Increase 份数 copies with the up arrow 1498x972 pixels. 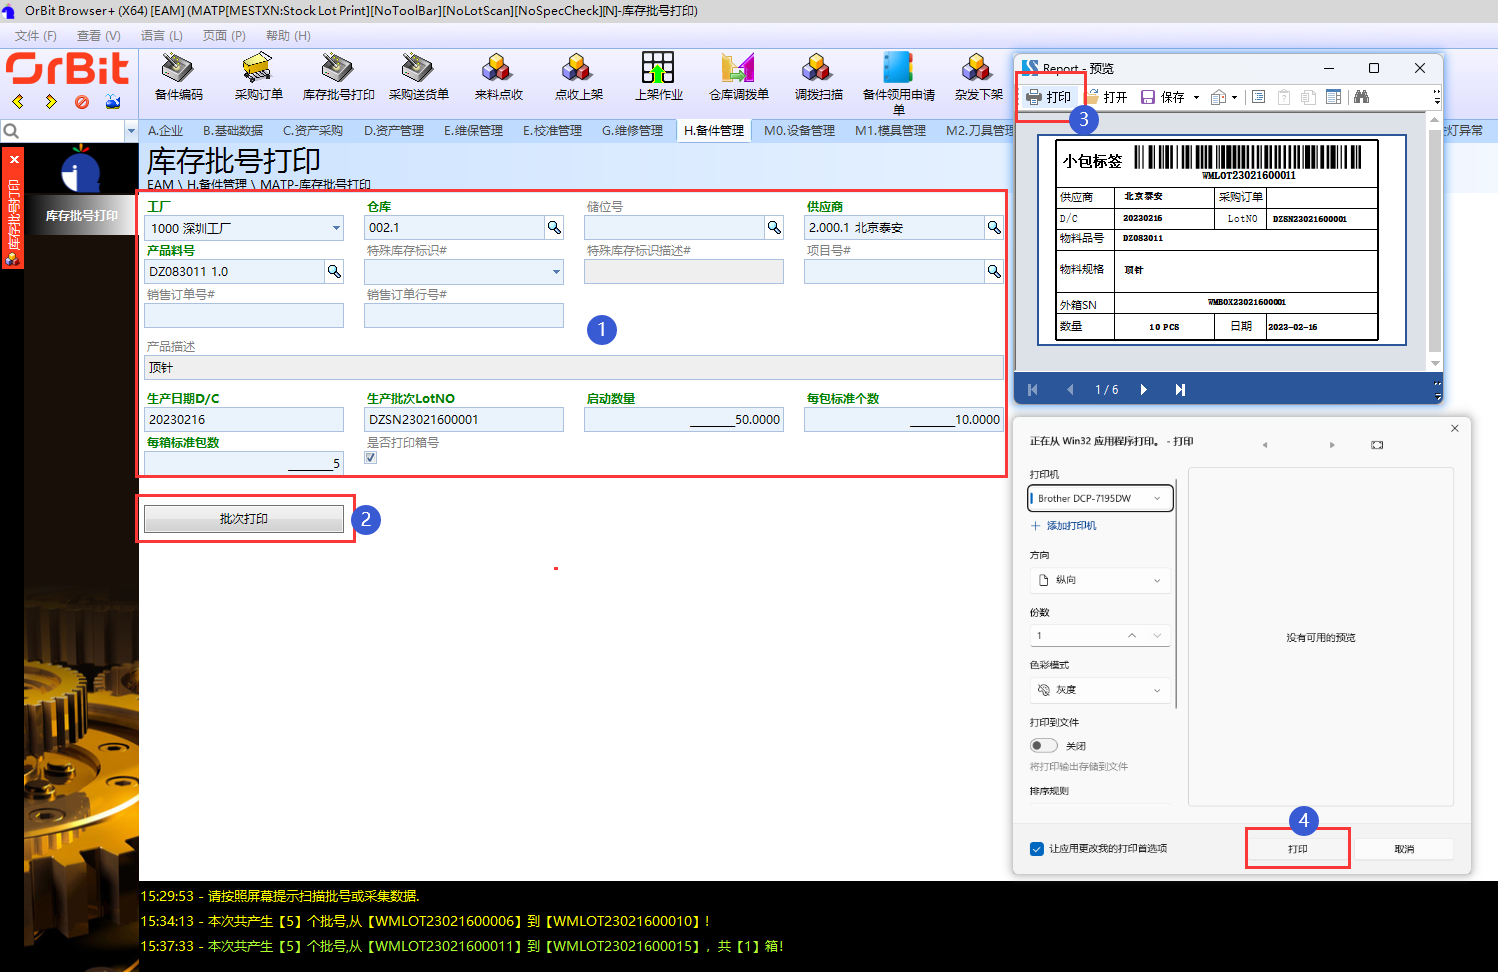coord(1132,635)
